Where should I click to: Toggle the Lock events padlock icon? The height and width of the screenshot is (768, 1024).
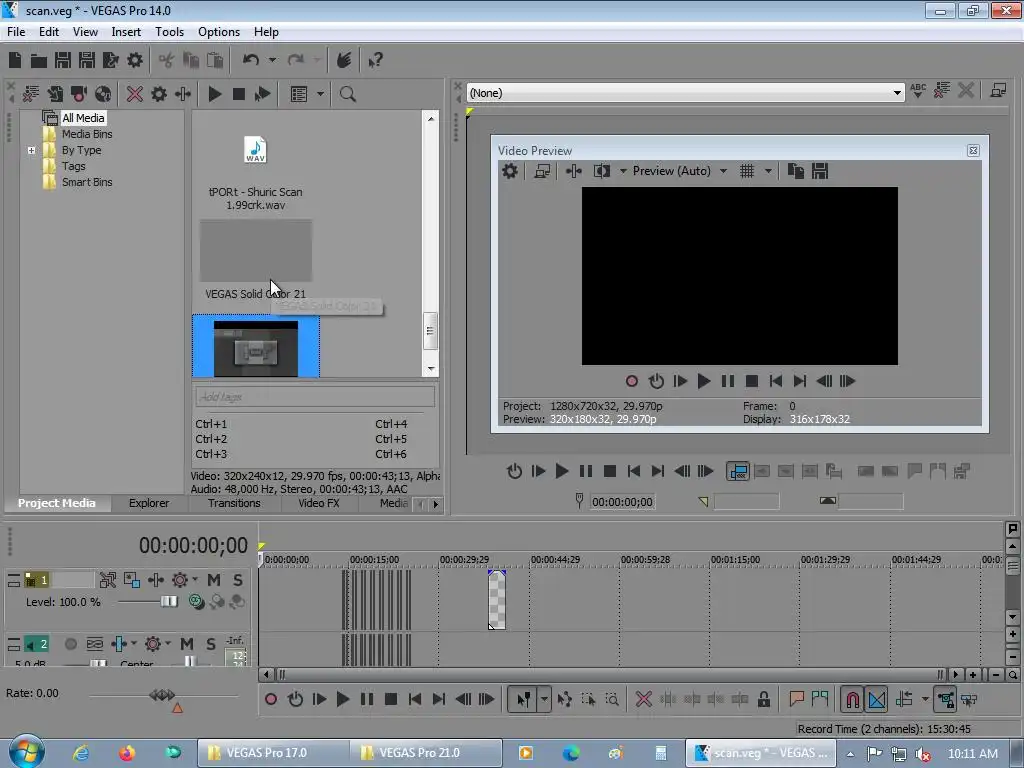(763, 699)
